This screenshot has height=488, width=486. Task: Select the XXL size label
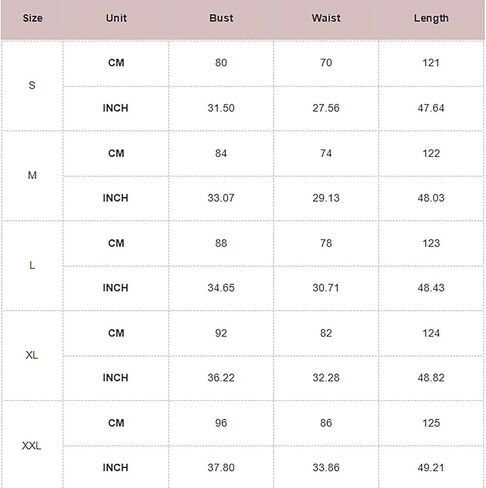(32, 446)
